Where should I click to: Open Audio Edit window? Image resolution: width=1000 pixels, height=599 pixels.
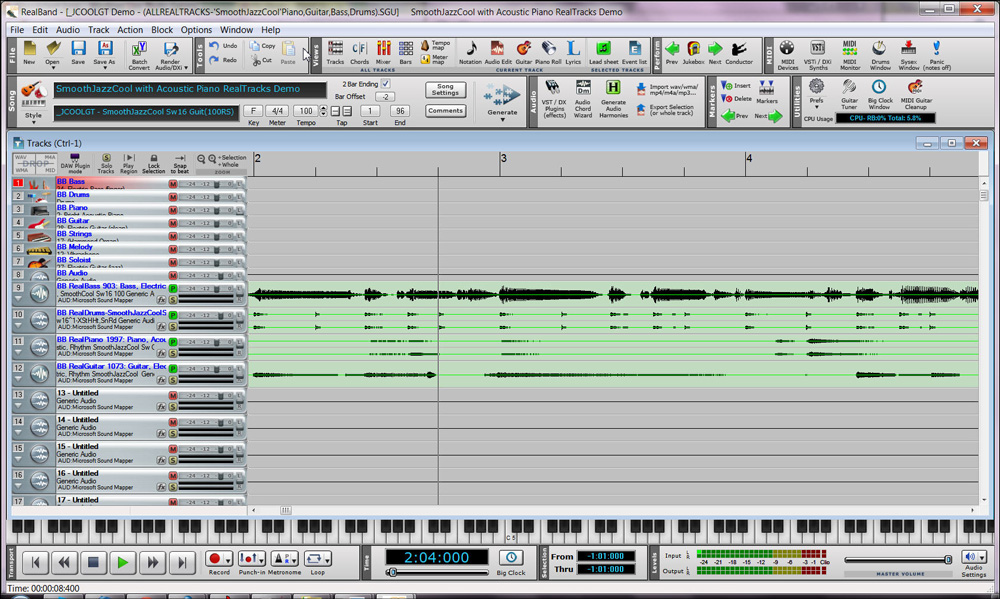497,52
